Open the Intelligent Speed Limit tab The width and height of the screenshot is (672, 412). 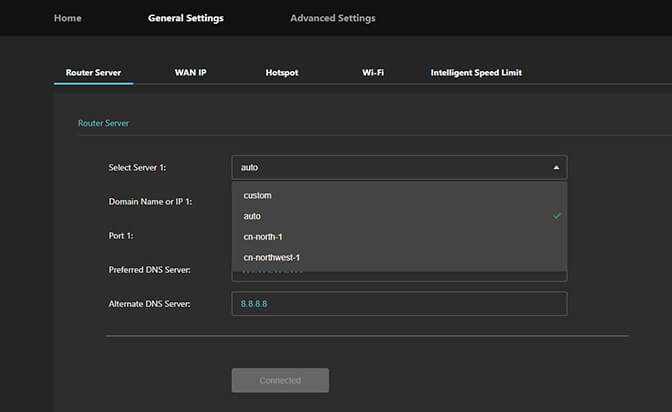[x=476, y=72]
